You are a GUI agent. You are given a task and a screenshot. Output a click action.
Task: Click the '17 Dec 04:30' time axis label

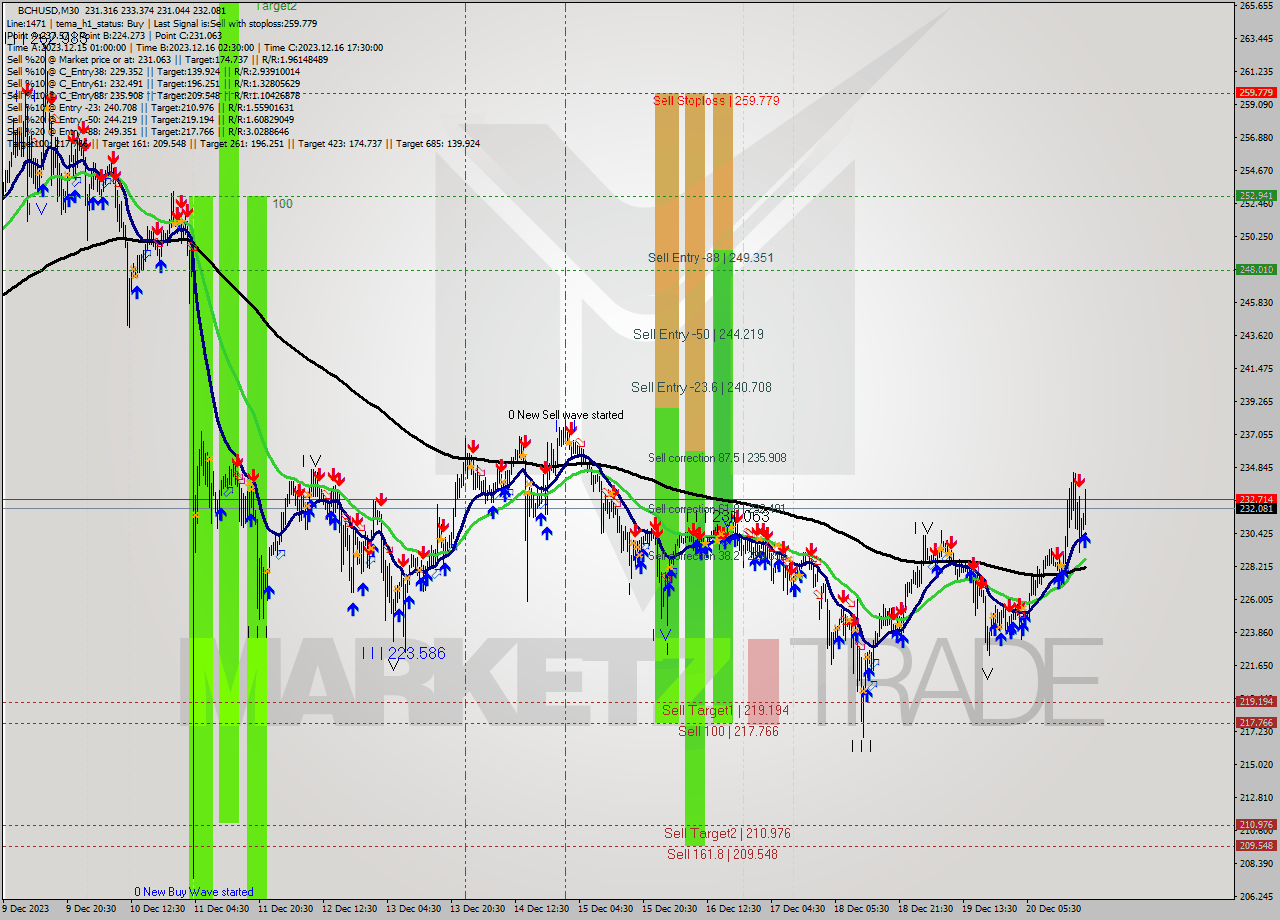pos(796,909)
